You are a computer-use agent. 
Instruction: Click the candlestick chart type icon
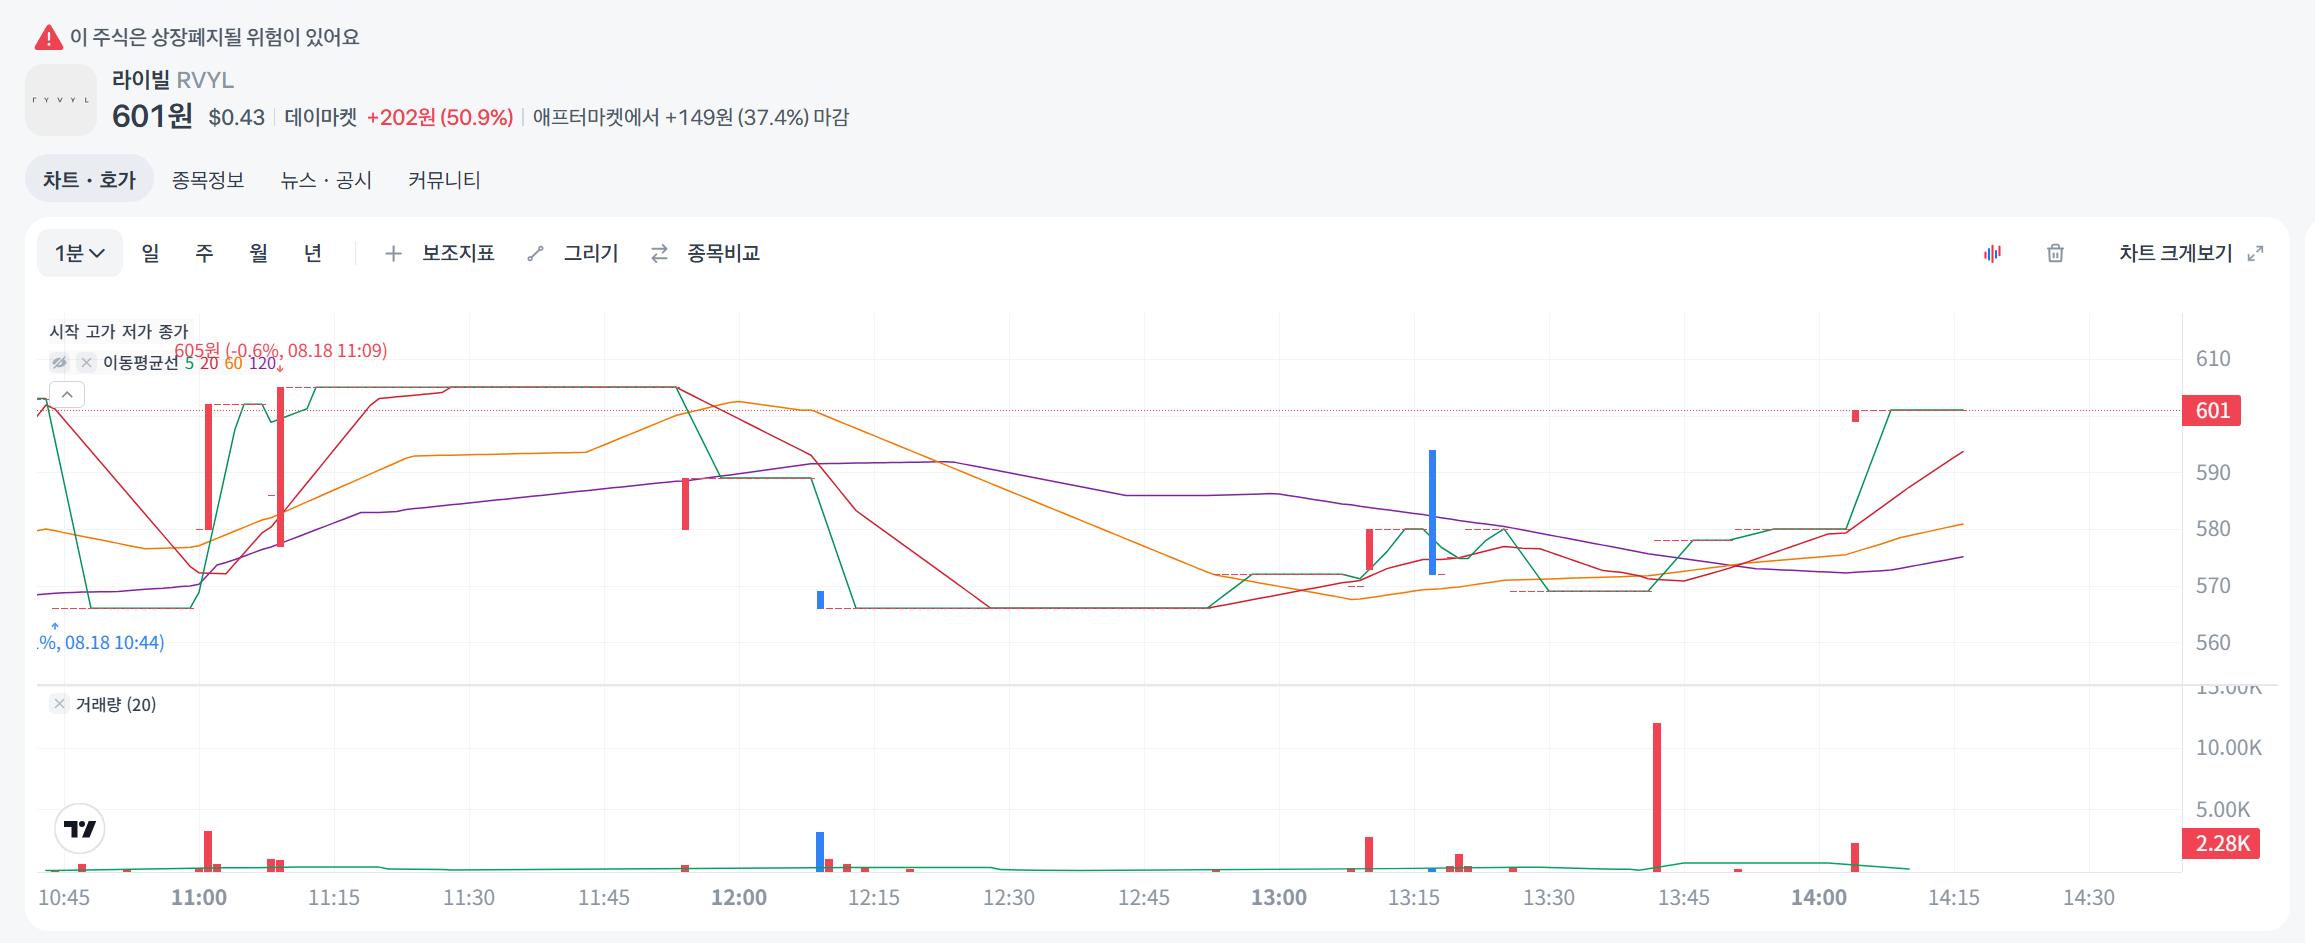[x=1992, y=253]
